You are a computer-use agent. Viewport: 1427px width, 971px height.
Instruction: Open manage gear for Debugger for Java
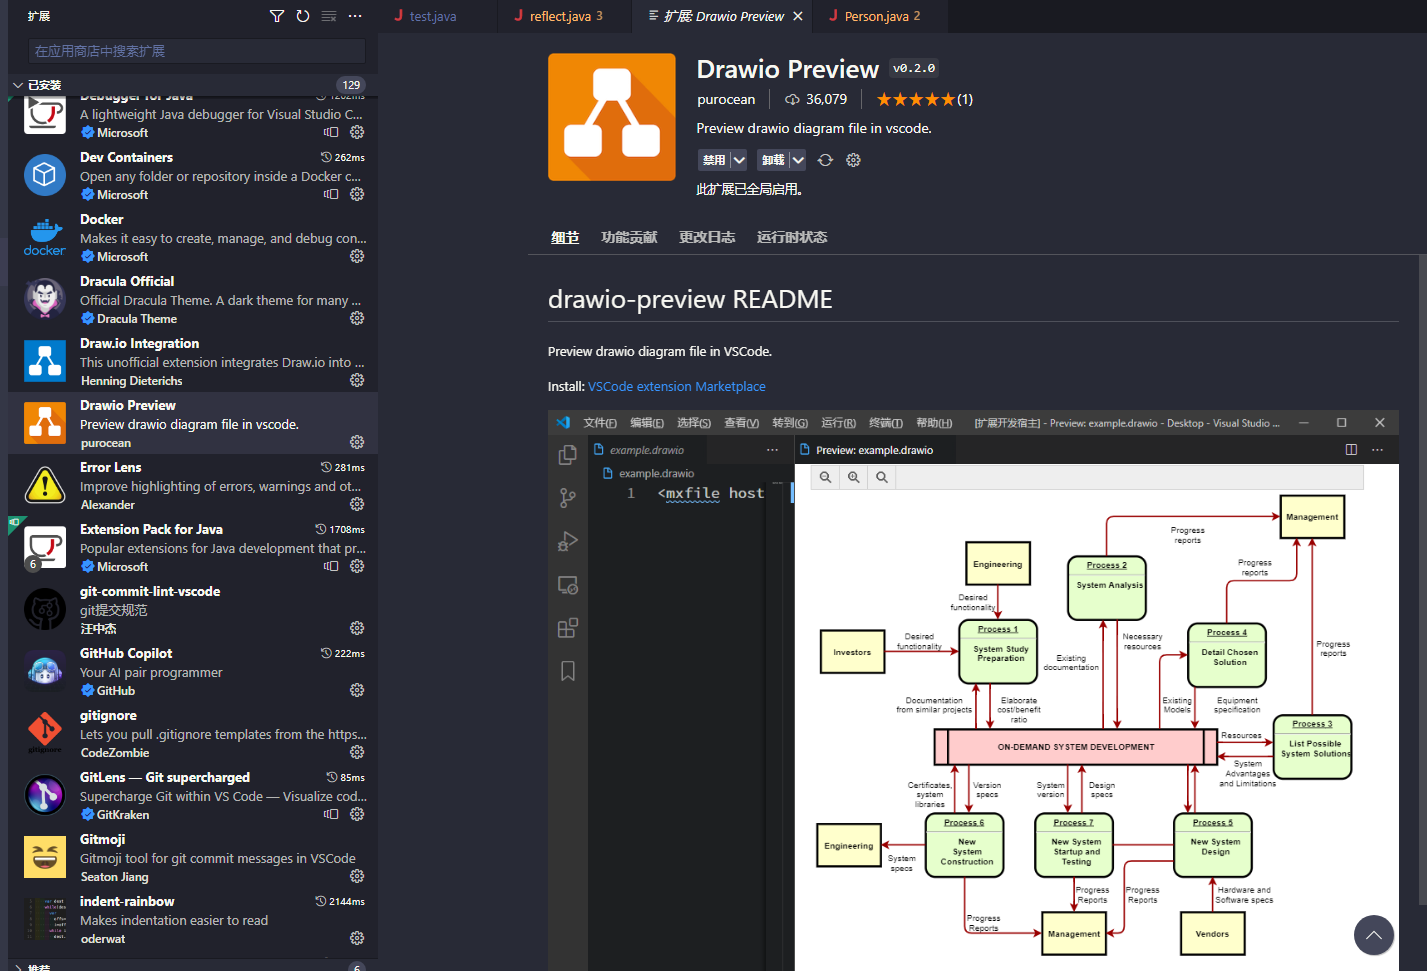pos(357,132)
